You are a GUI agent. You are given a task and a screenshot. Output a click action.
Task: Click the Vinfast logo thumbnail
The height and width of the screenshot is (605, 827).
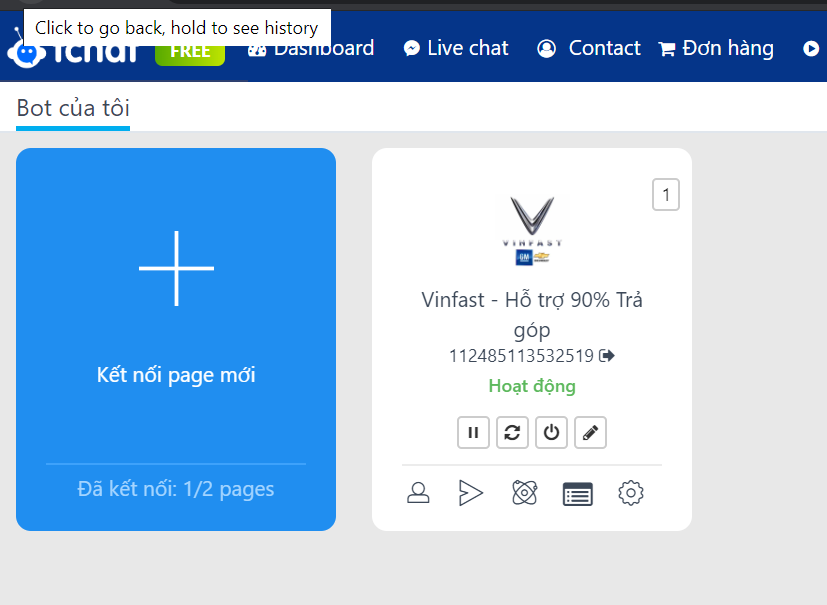click(532, 231)
